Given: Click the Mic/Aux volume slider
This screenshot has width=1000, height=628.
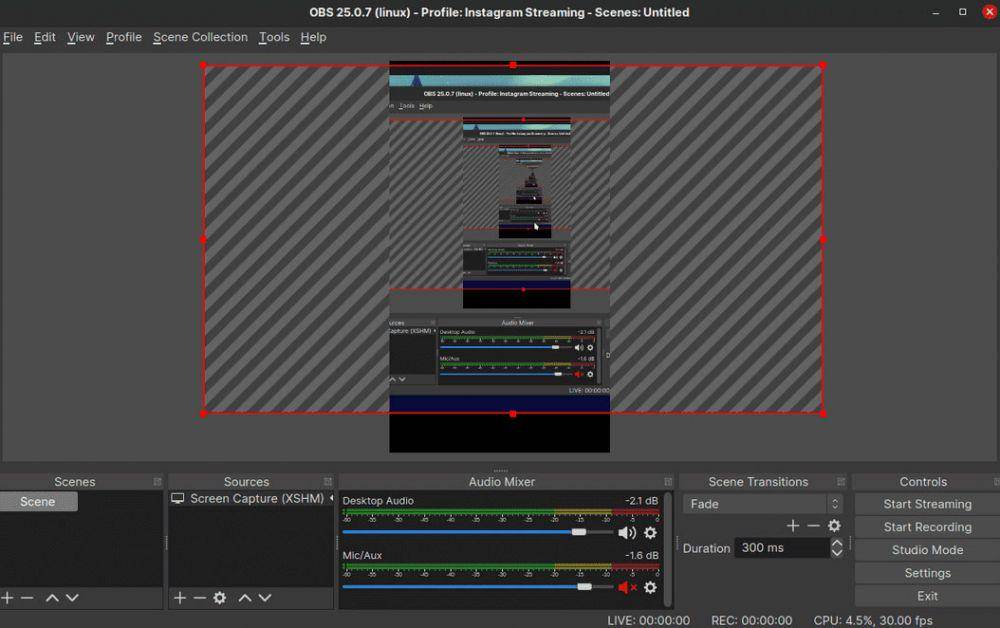Looking at the screenshot, I should [x=478, y=587].
